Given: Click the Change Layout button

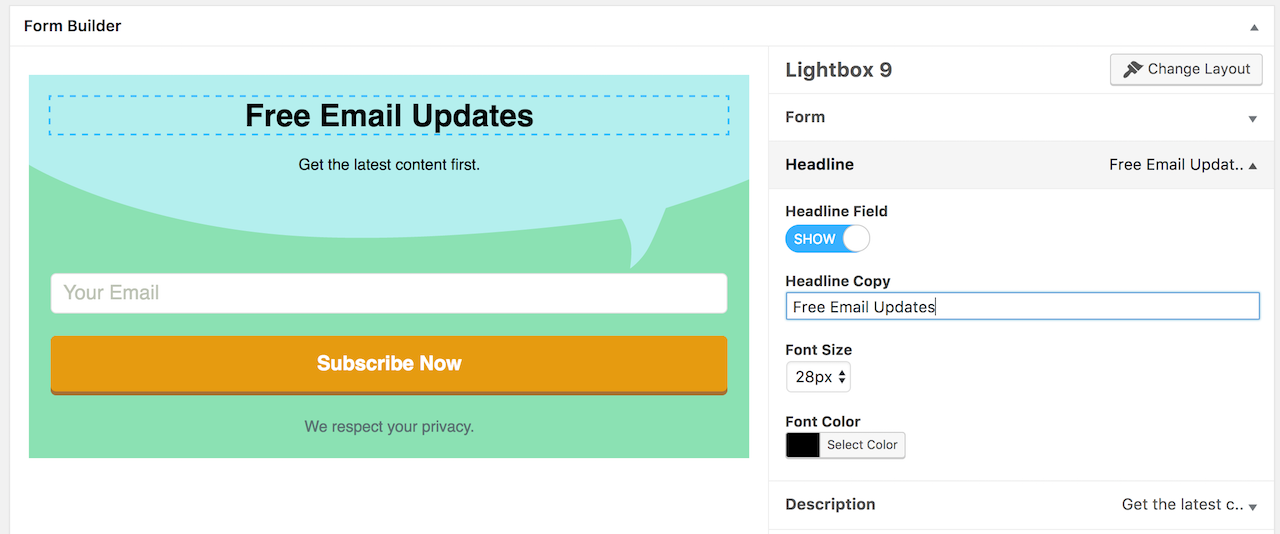Looking at the screenshot, I should (x=1186, y=69).
